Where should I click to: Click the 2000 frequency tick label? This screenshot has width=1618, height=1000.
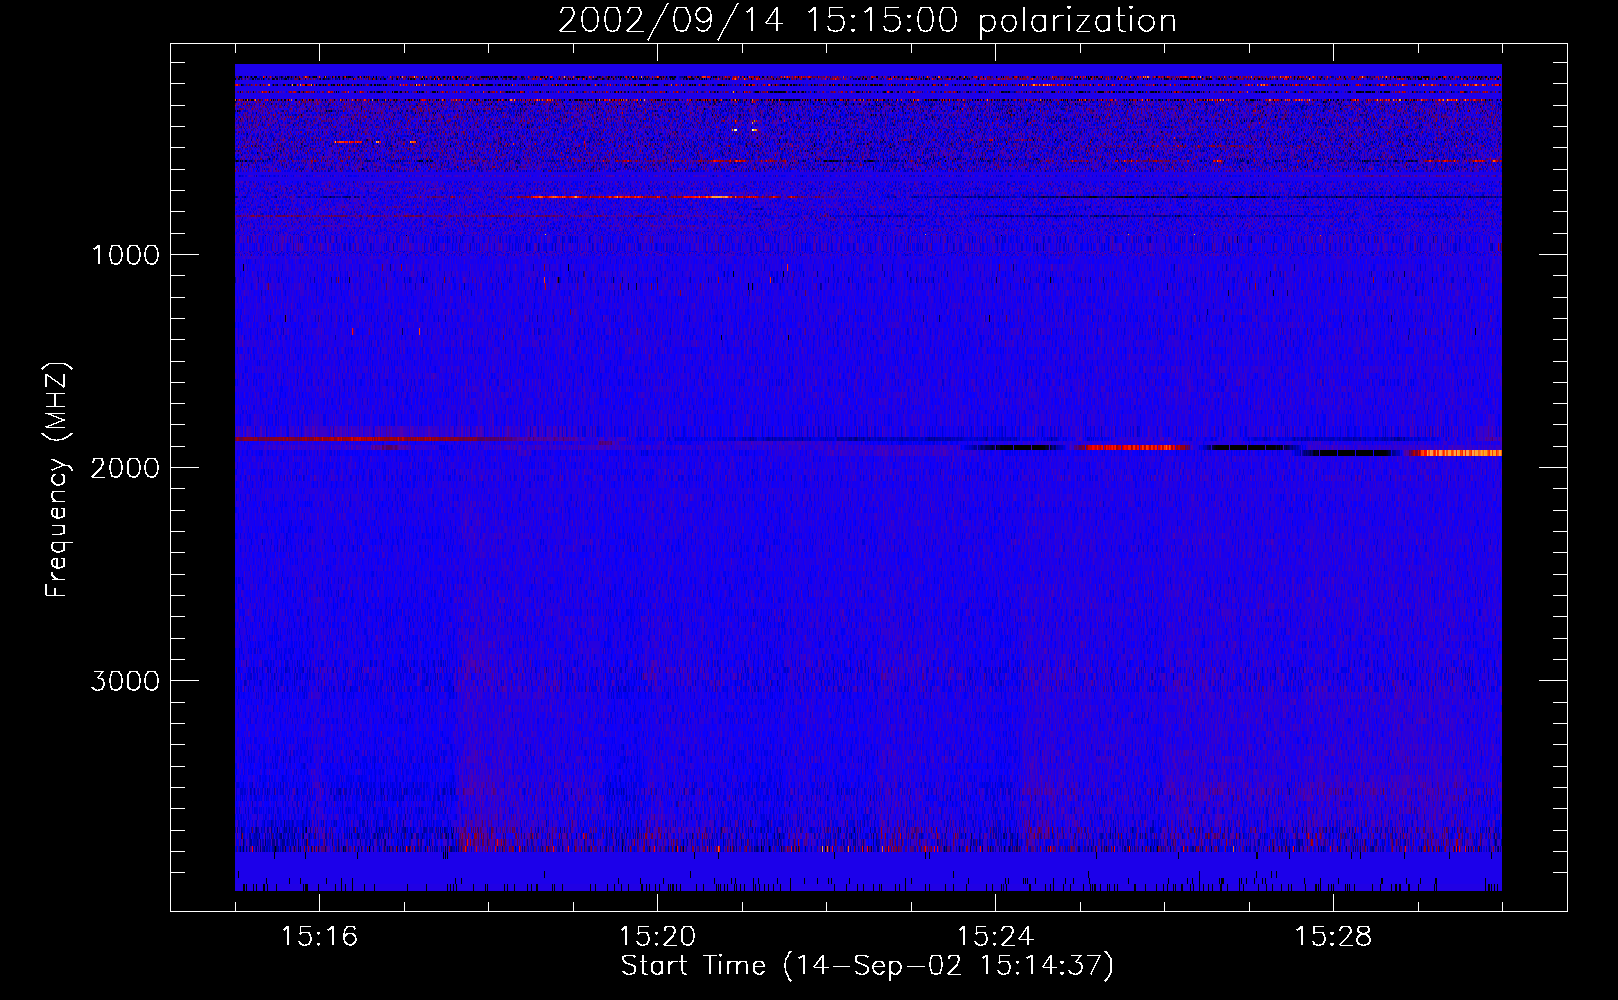pyautogui.click(x=125, y=468)
